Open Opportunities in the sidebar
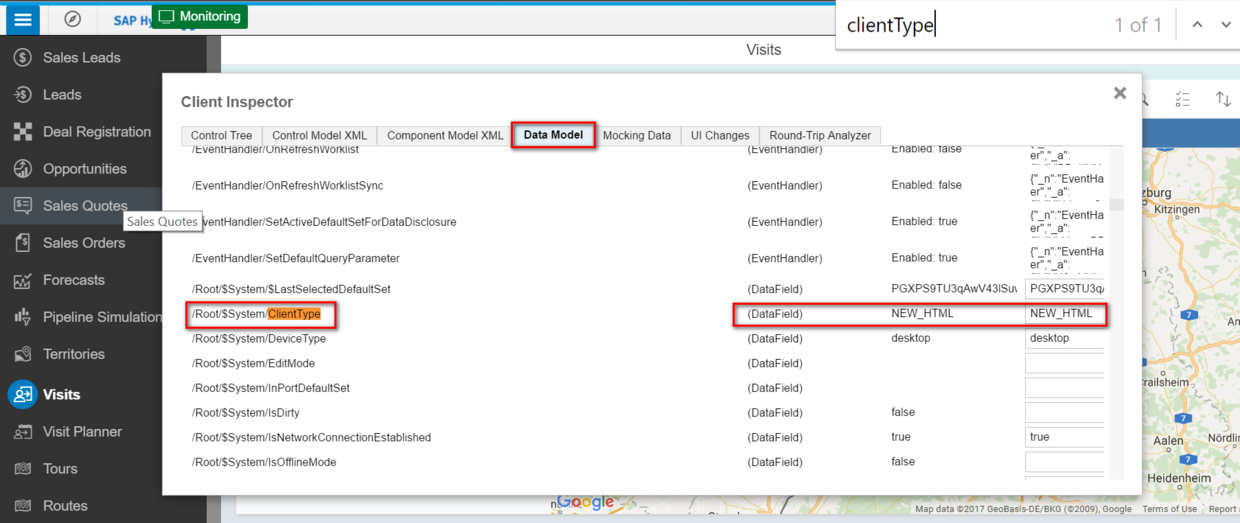Viewport: 1240px width, 523px height. 84,169
